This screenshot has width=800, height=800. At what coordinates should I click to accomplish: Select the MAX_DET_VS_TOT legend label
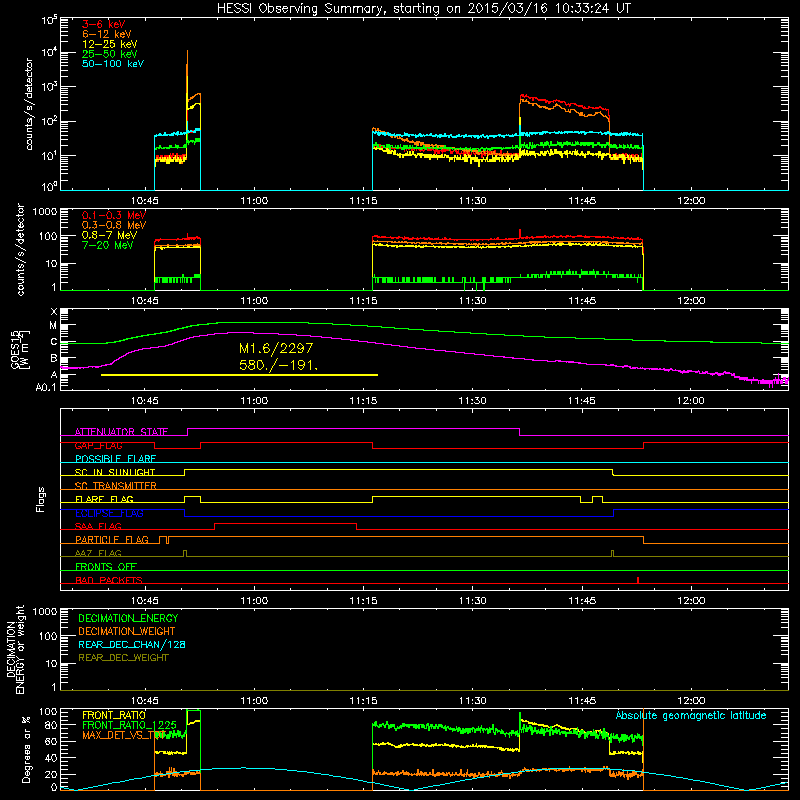point(124,735)
